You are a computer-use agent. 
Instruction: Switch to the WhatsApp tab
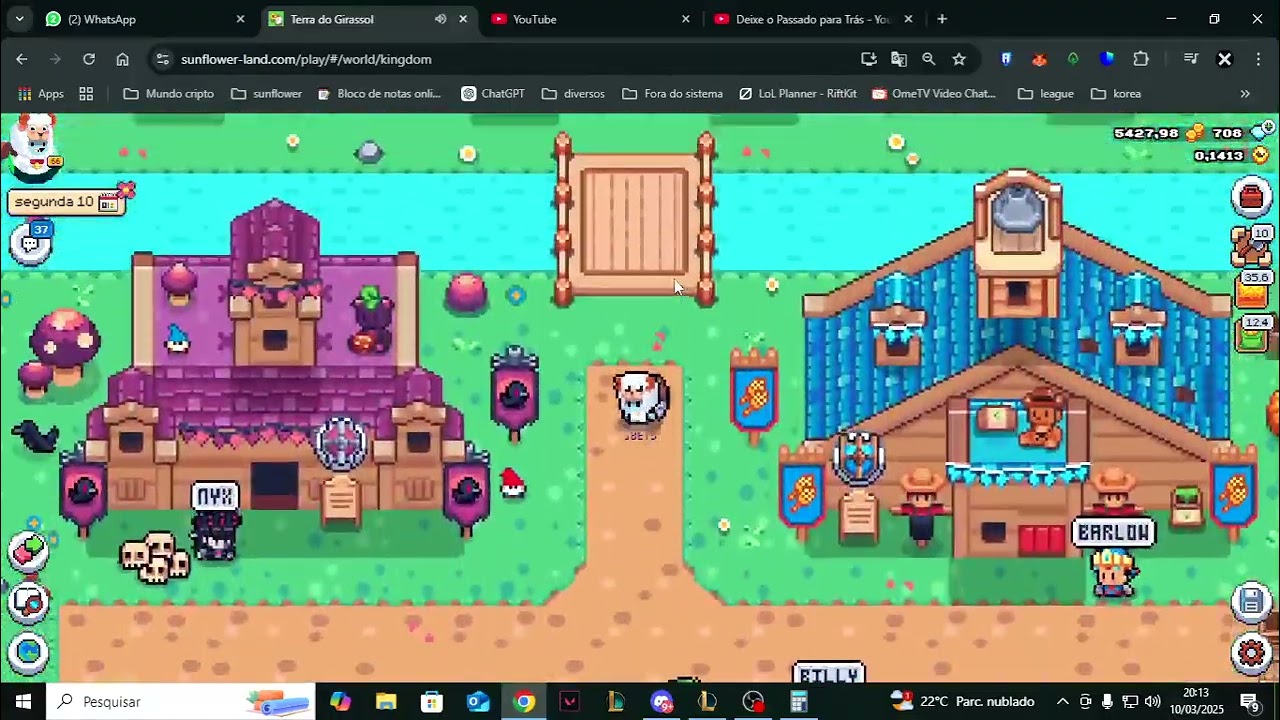(146, 19)
